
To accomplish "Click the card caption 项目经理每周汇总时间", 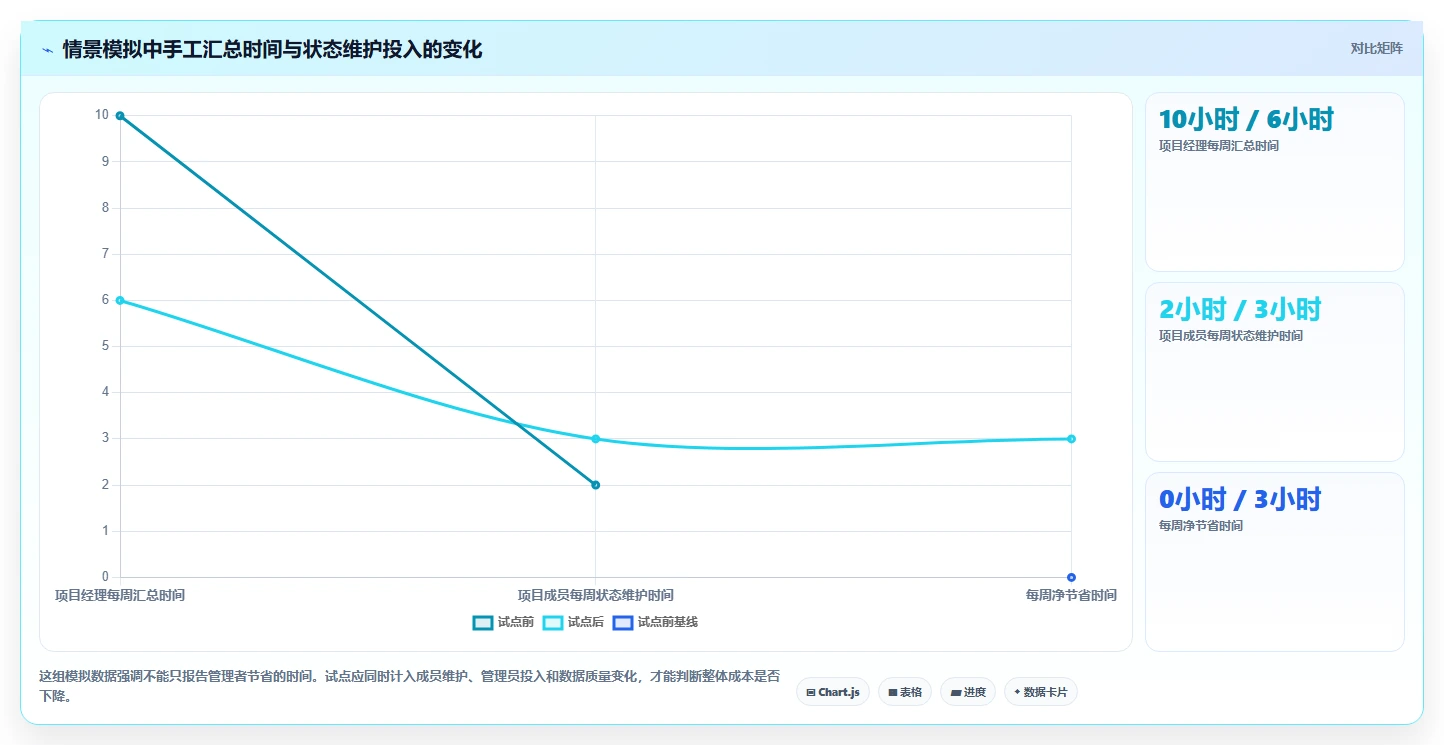I will coord(1219,146).
